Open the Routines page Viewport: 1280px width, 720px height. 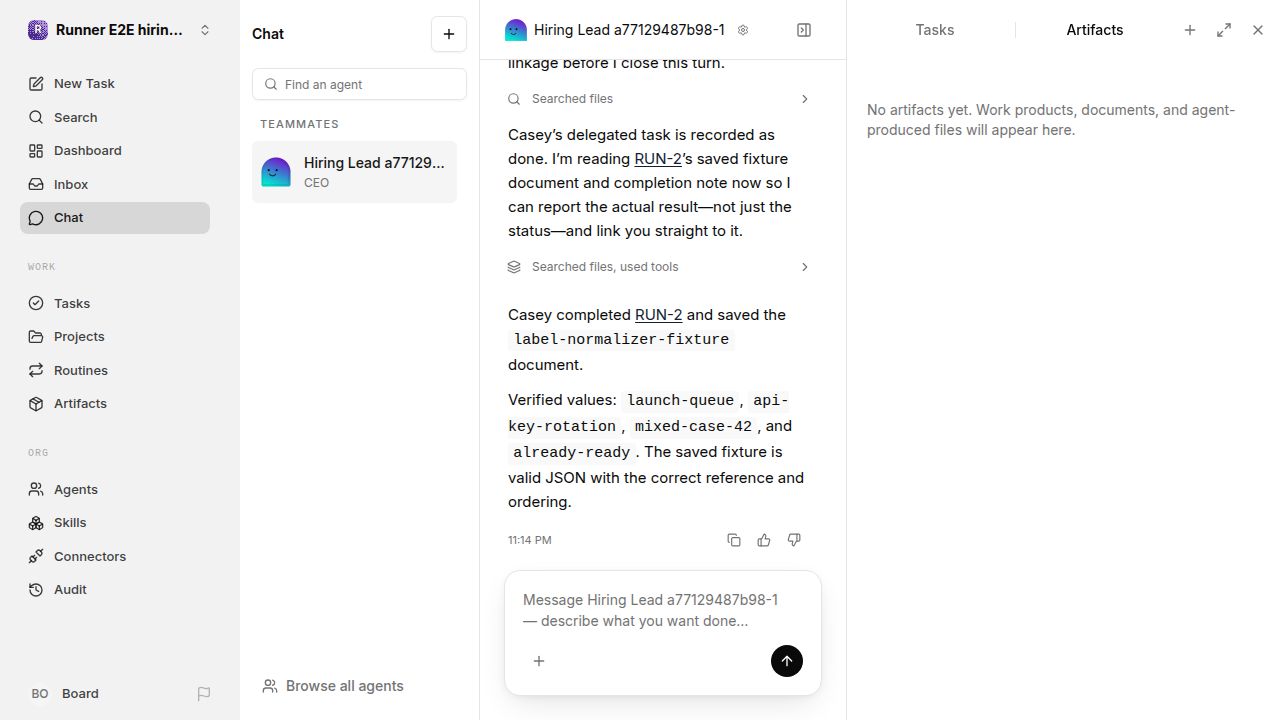(x=115, y=370)
